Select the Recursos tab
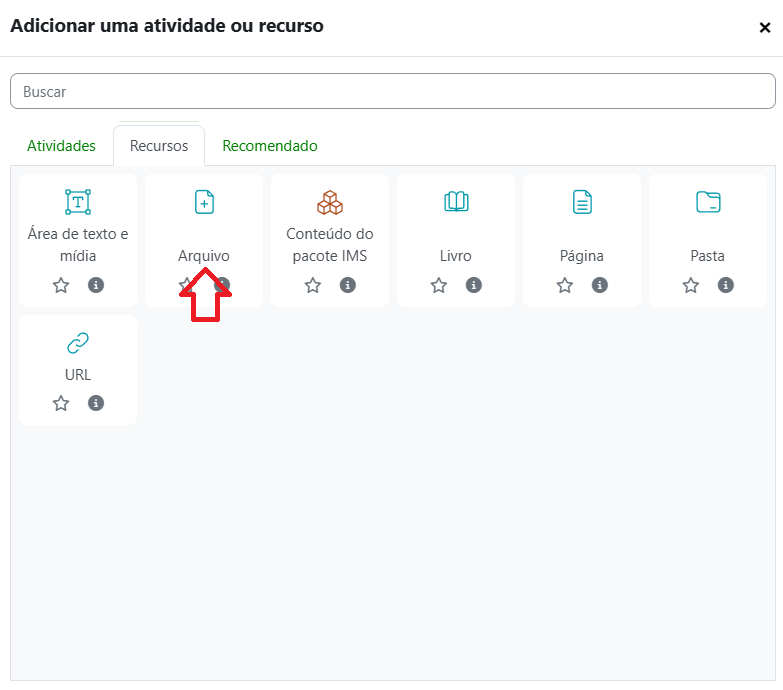 coord(159,146)
